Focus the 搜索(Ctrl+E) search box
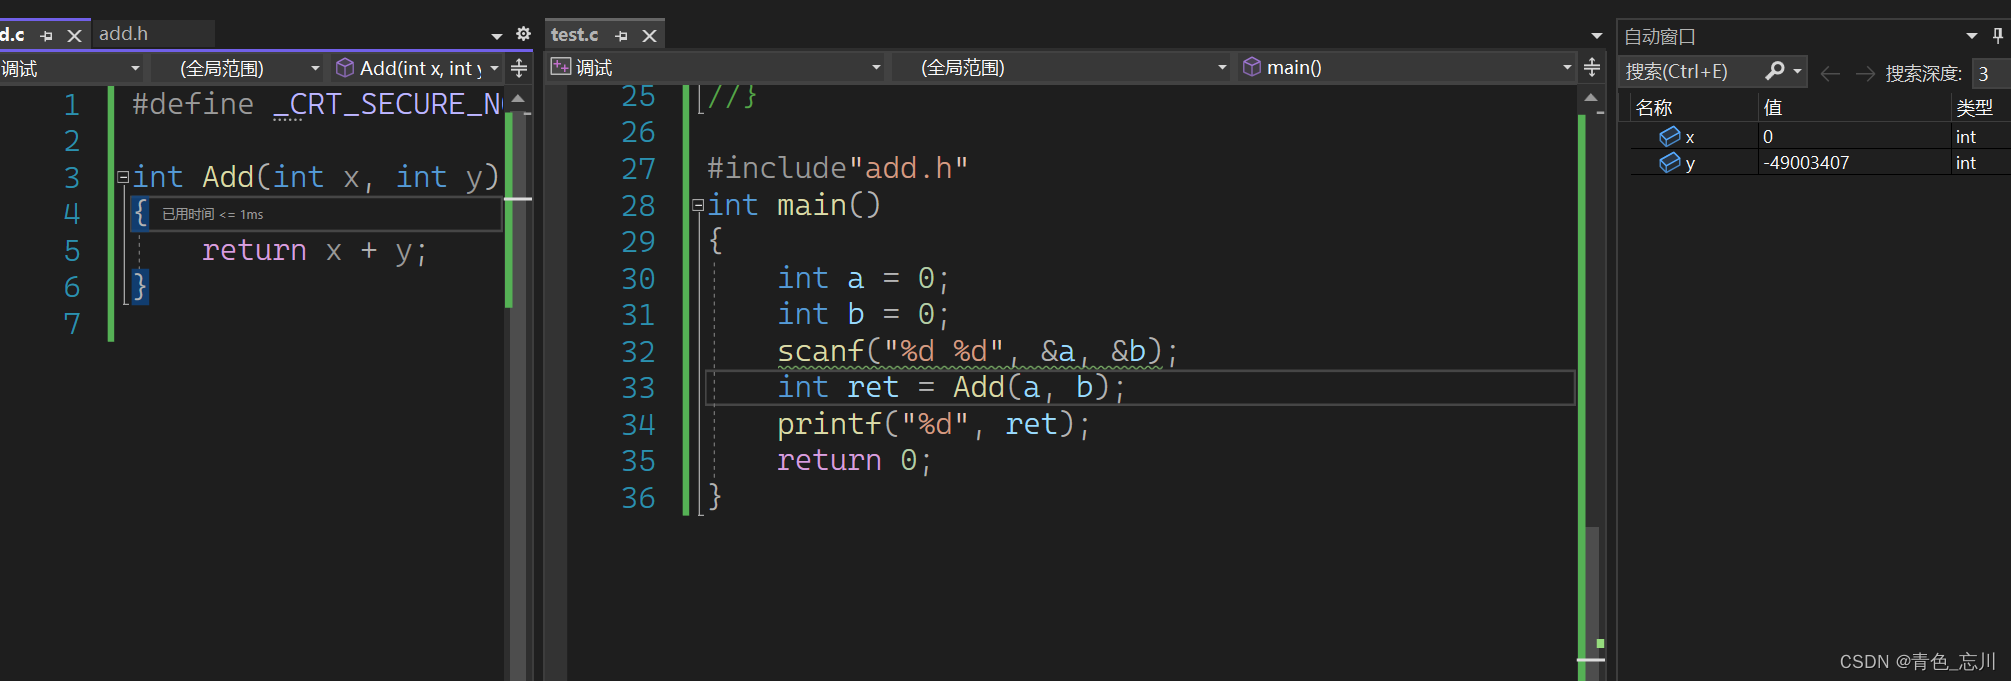This screenshot has width=2011, height=681. (x=1689, y=72)
